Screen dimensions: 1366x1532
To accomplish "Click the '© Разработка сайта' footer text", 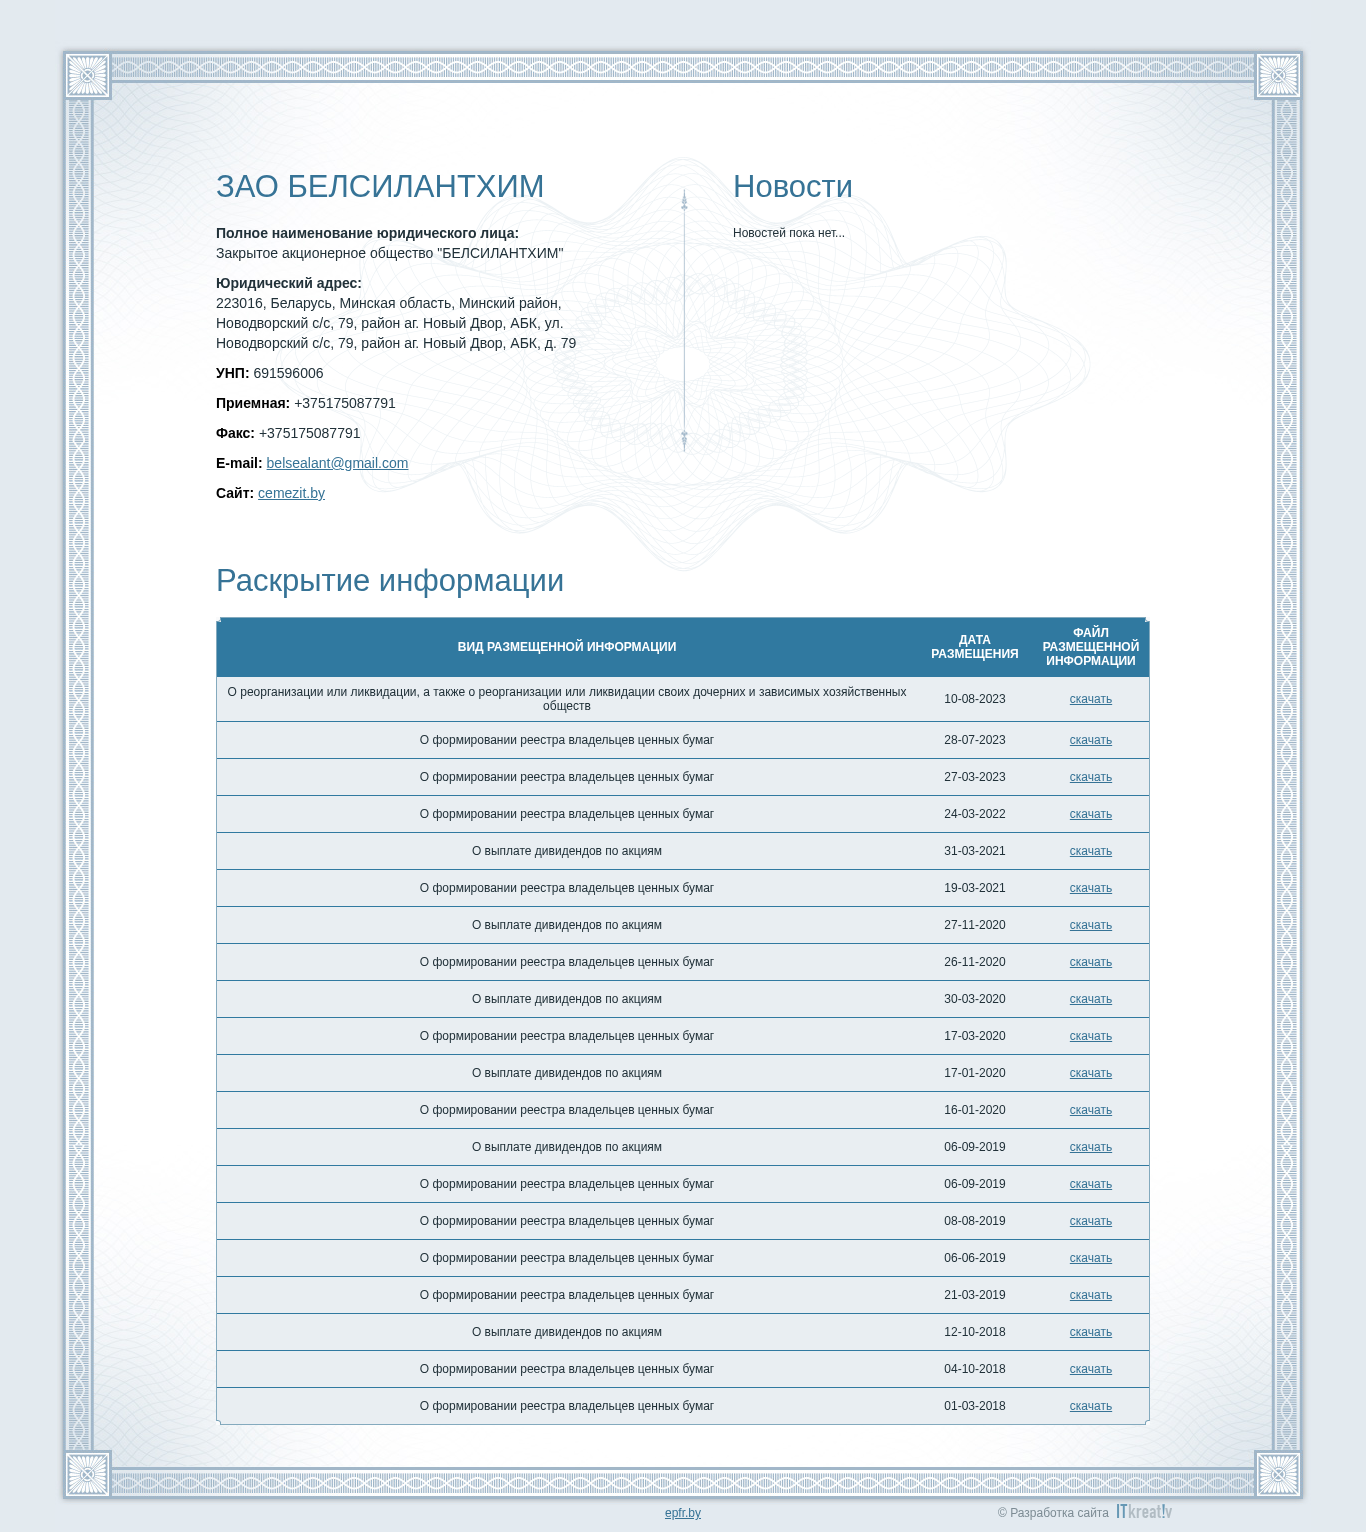I will (1053, 1513).
